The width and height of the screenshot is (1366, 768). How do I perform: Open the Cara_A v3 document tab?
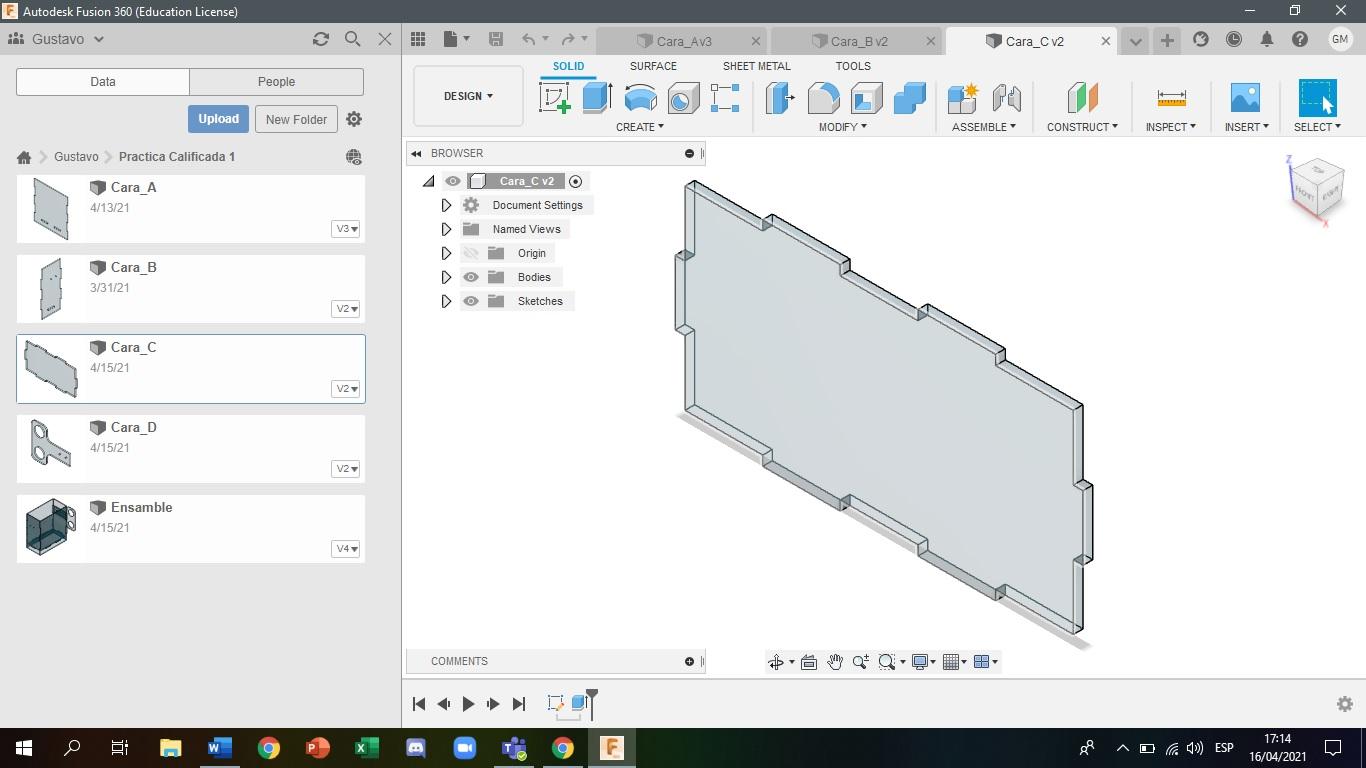click(x=682, y=41)
